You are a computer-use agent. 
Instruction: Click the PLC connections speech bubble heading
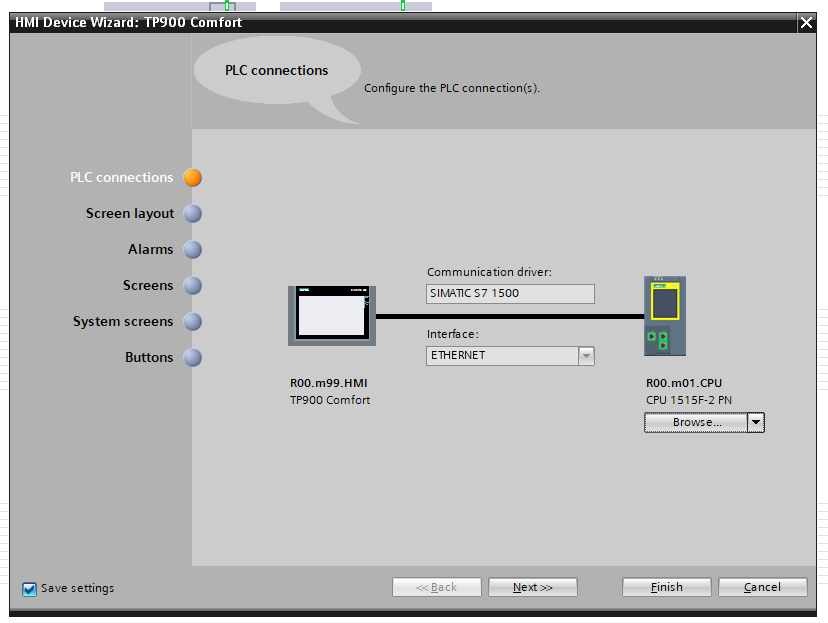pyautogui.click(x=276, y=70)
